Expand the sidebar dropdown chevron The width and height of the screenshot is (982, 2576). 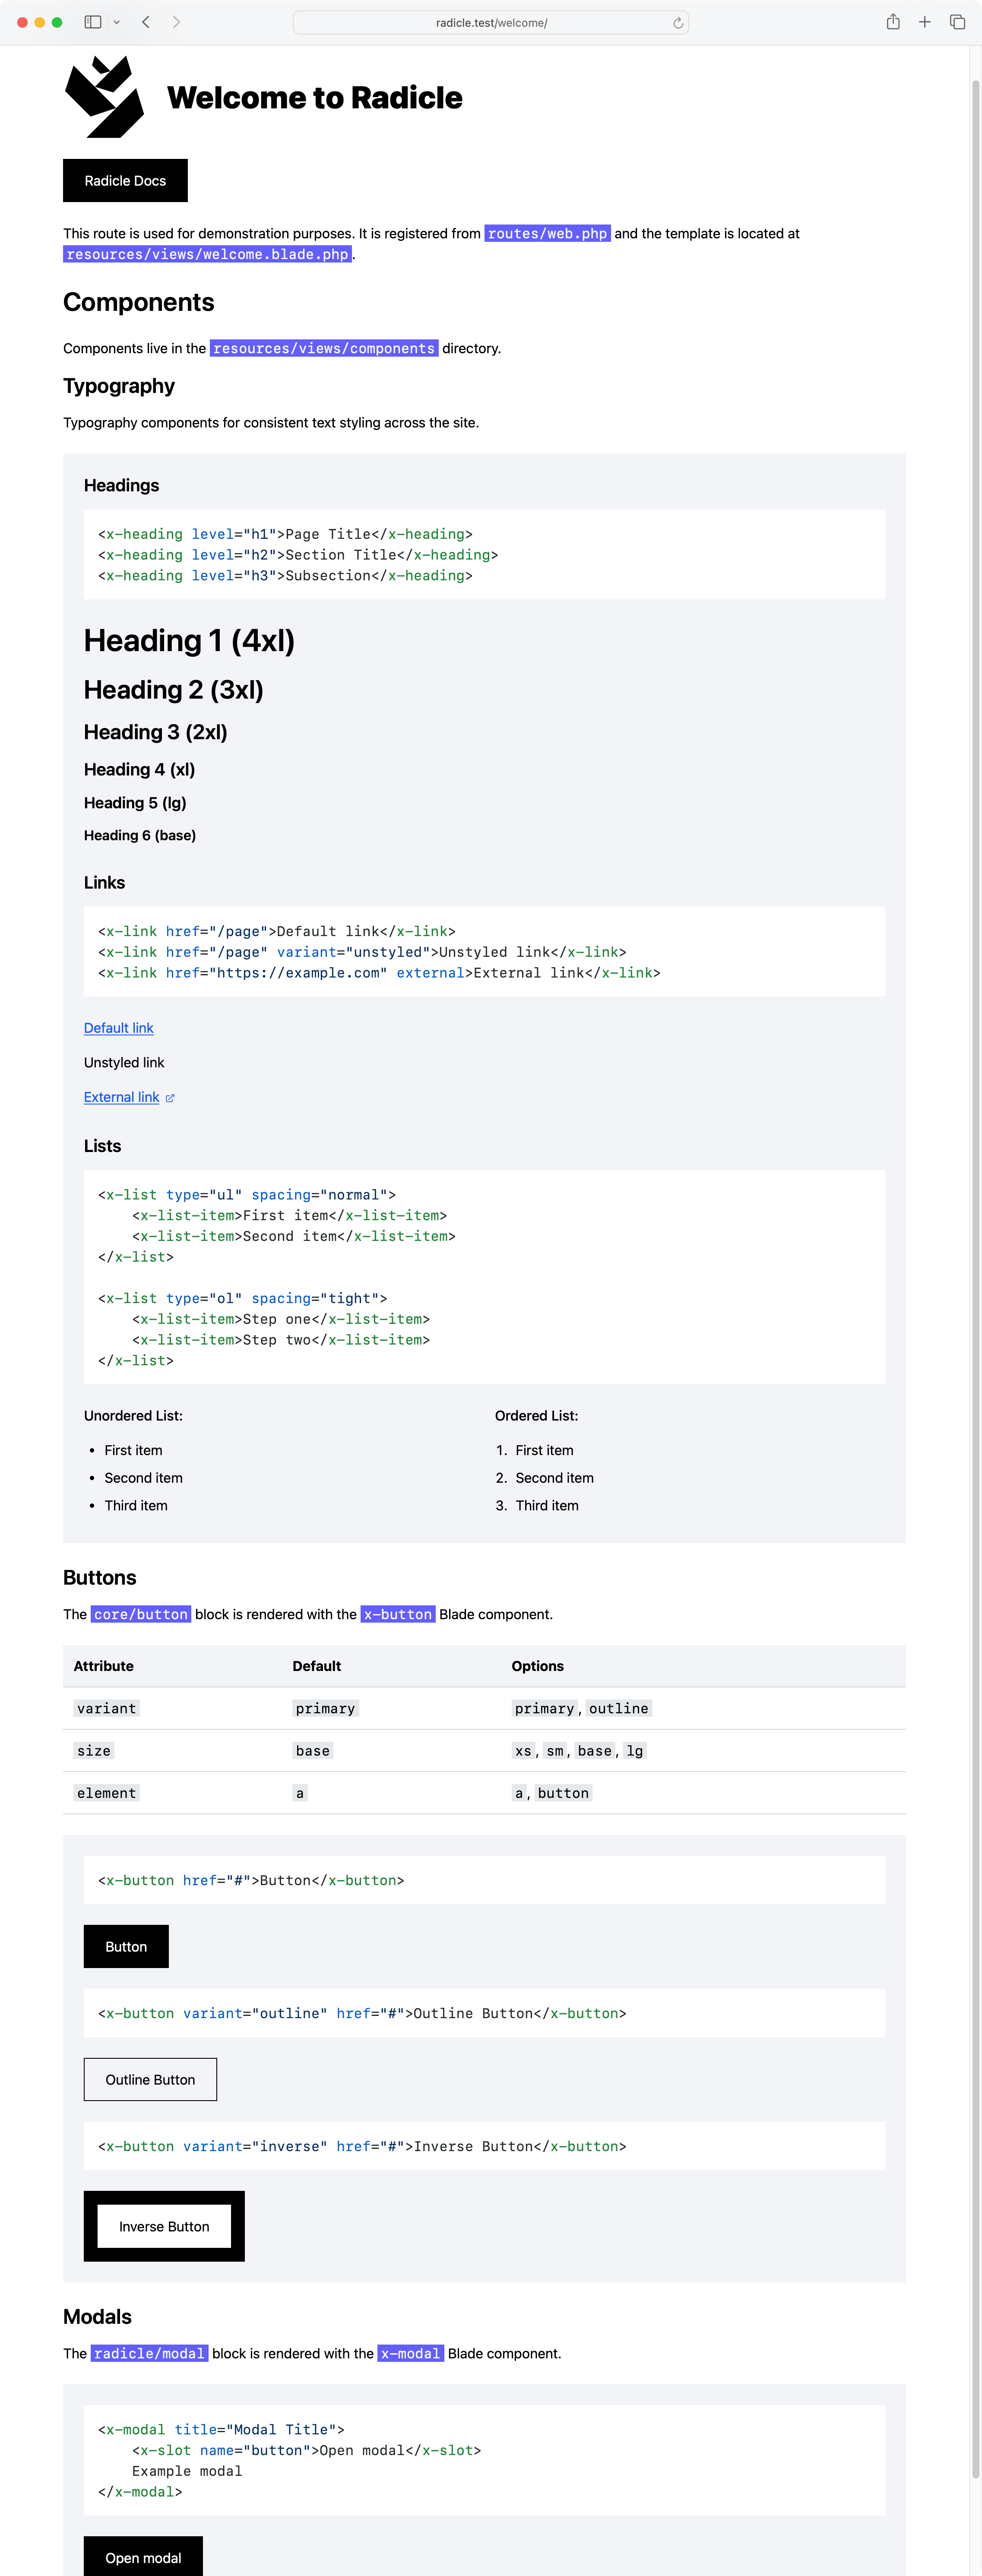(117, 22)
